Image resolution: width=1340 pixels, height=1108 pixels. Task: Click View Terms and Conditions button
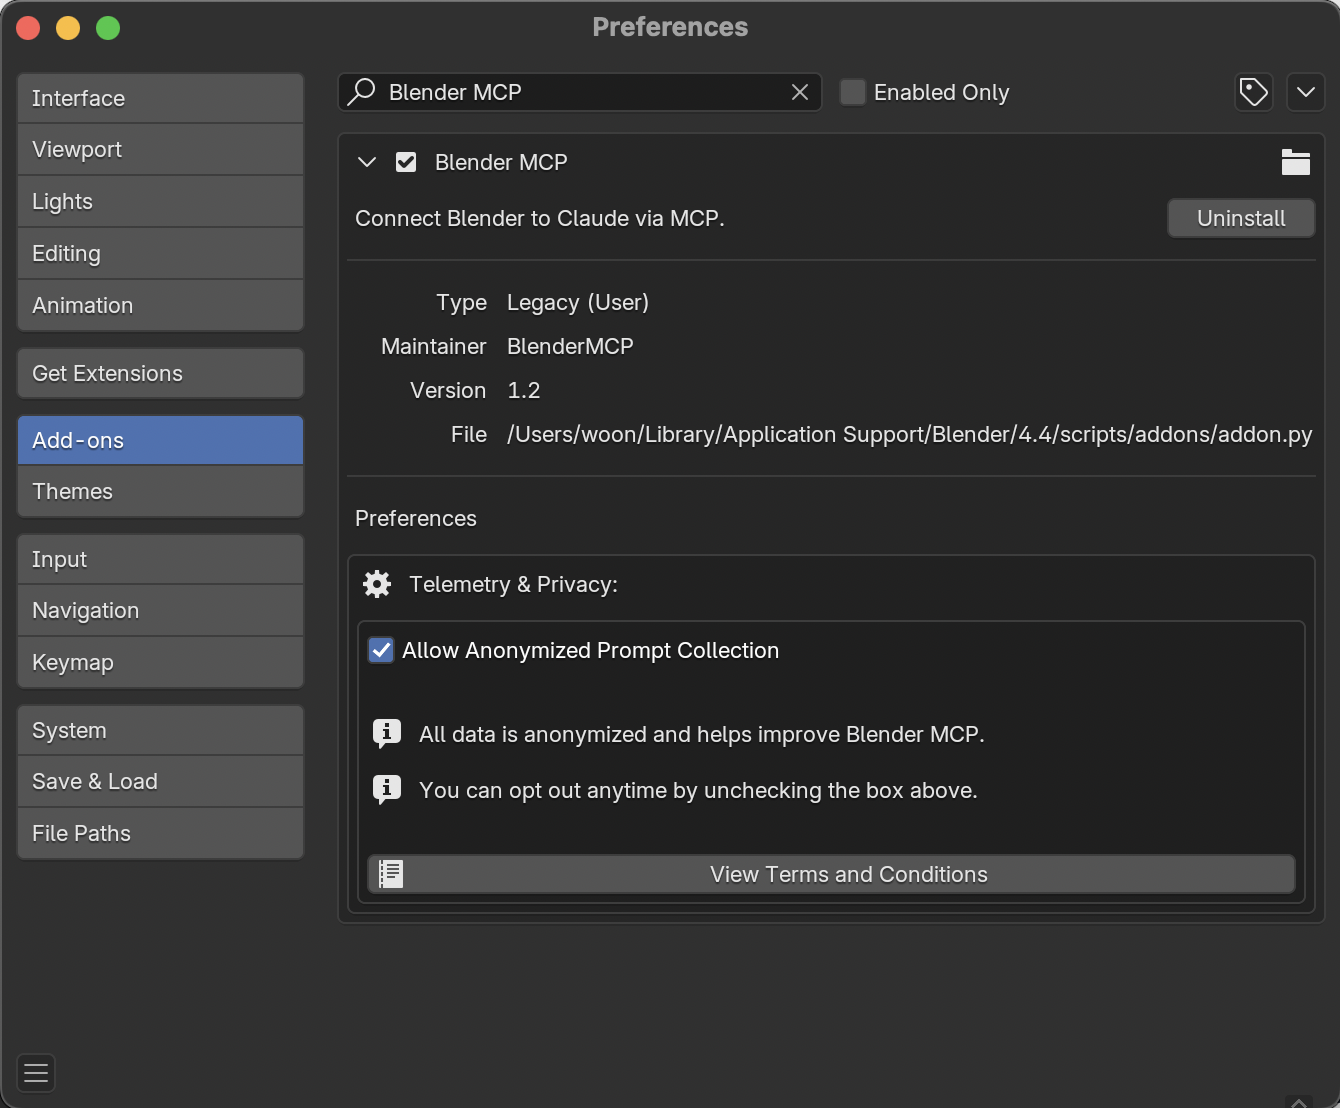(831, 874)
